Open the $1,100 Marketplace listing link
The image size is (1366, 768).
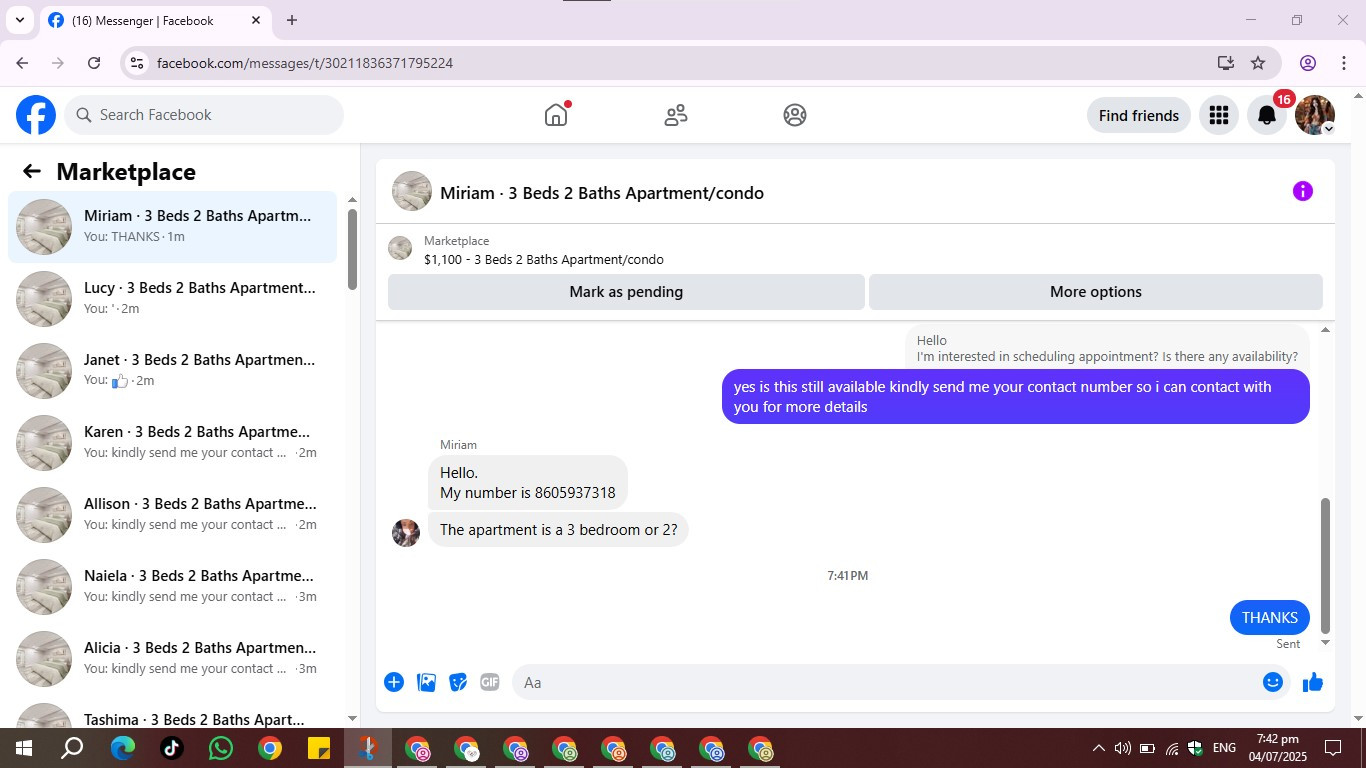pyautogui.click(x=544, y=259)
